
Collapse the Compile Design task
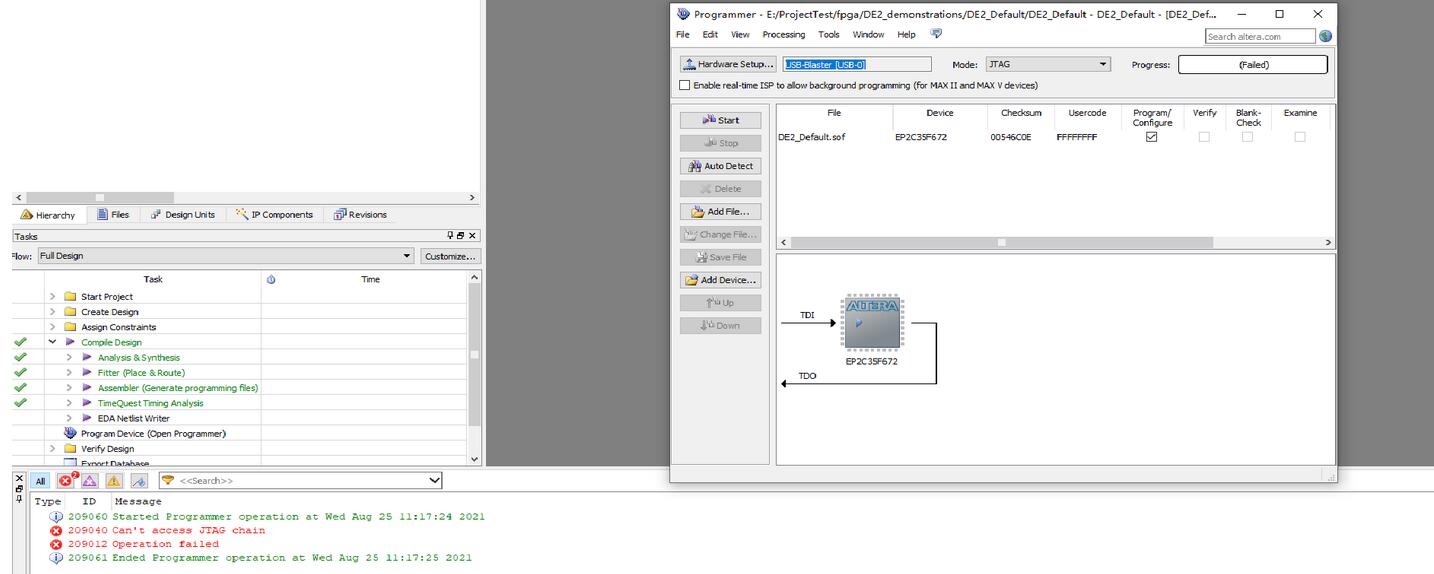coord(53,342)
